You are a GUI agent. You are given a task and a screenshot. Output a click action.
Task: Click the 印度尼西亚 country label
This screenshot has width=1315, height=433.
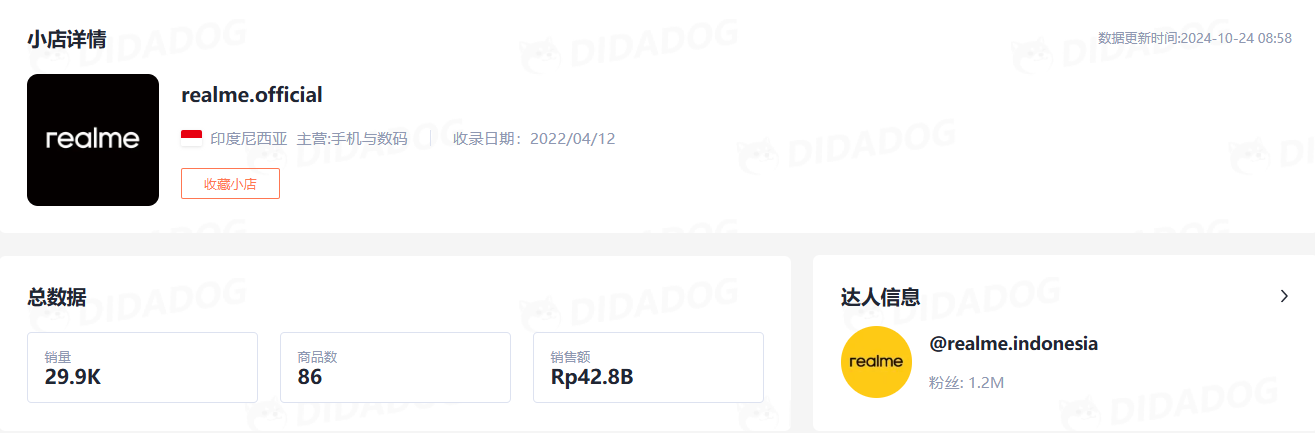(249, 139)
